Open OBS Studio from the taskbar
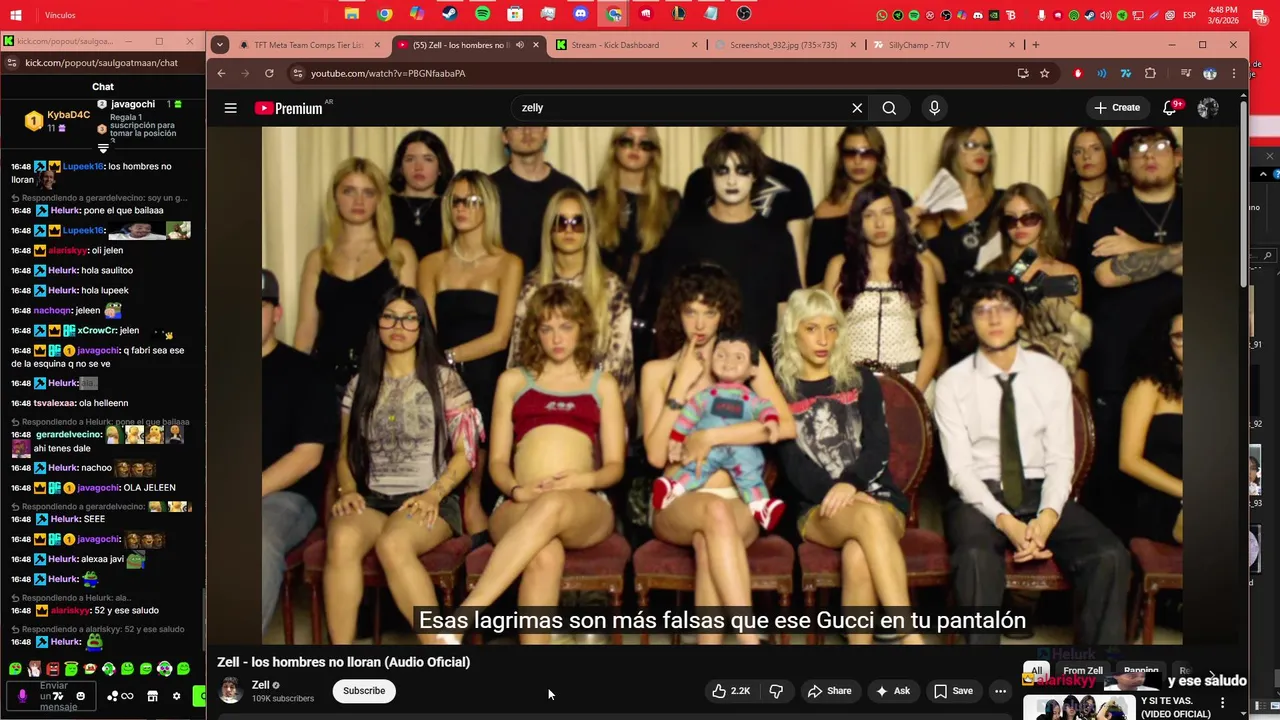The image size is (1280, 720). tap(744, 14)
